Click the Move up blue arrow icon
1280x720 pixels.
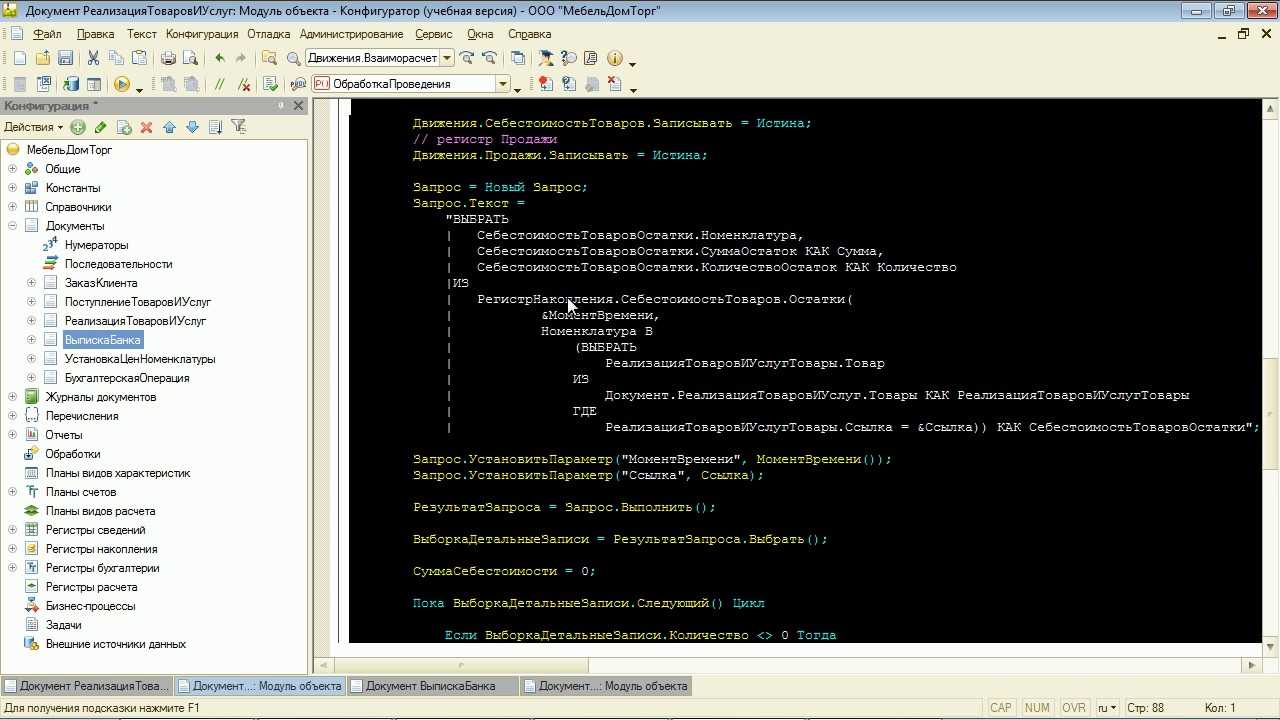pos(169,127)
